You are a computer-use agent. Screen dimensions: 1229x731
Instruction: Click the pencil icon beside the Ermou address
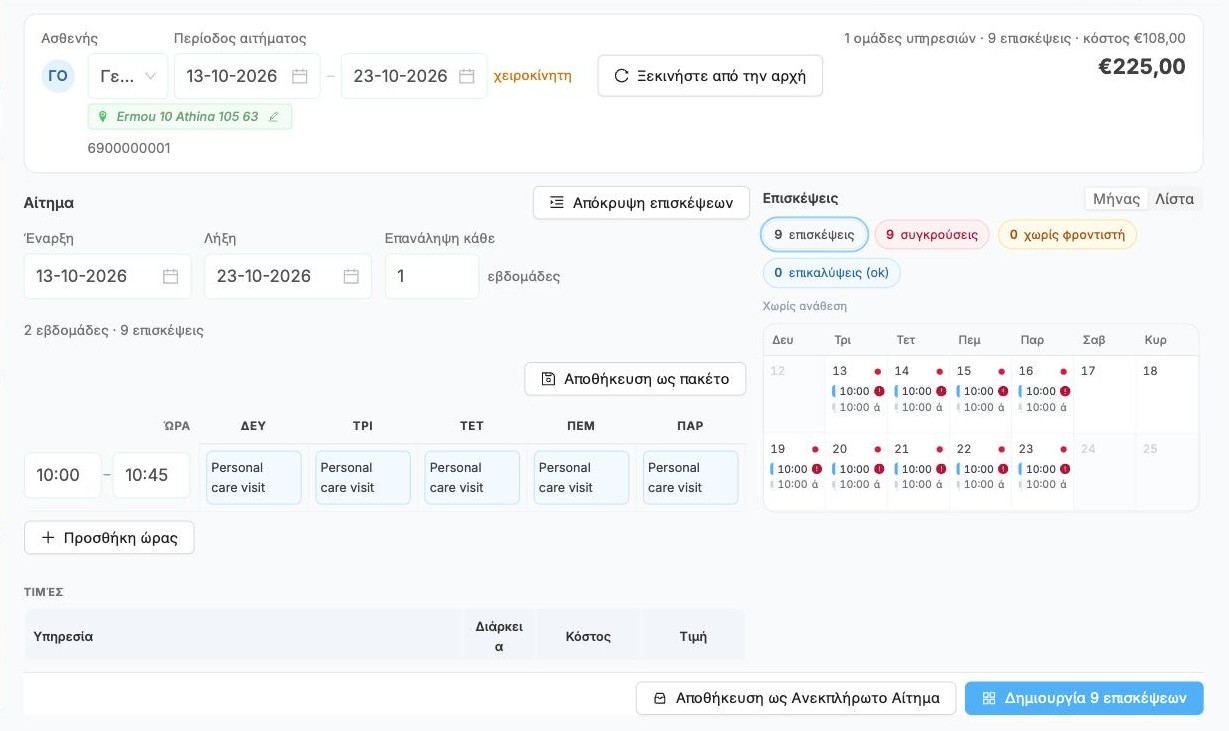point(274,117)
